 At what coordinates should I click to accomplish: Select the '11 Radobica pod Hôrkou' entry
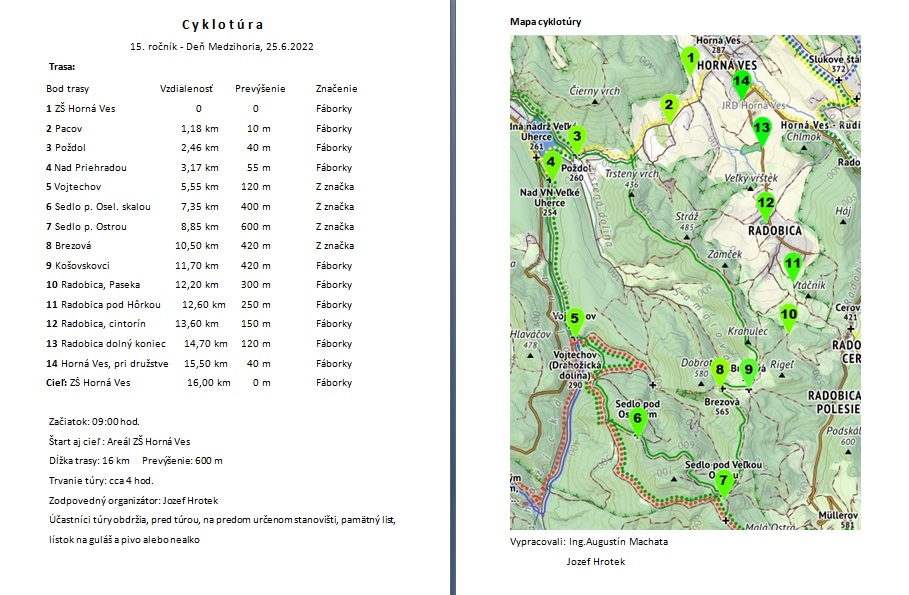(104, 304)
